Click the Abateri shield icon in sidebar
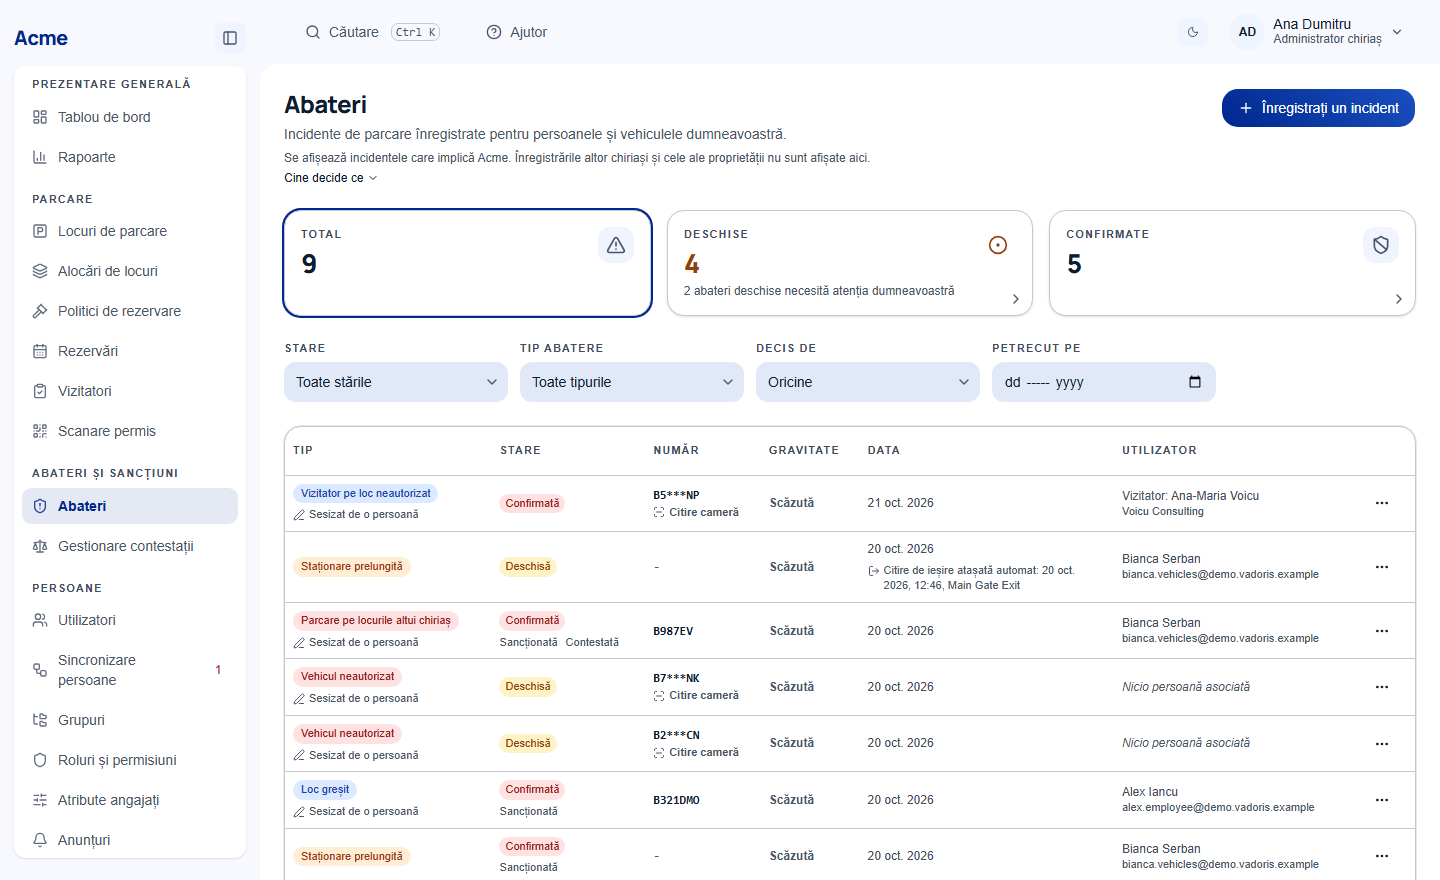The width and height of the screenshot is (1440, 880). (40, 506)
